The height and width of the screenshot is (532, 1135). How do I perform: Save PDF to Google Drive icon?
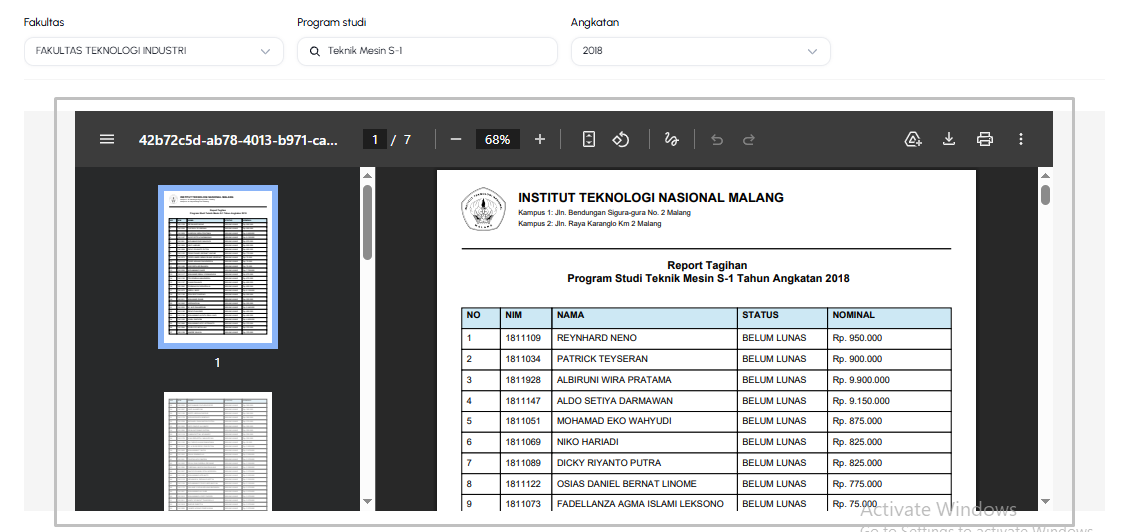pos(914,139)
